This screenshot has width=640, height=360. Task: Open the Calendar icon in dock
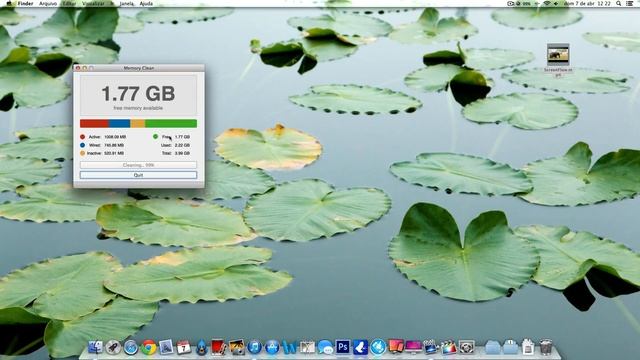point(183,347)
